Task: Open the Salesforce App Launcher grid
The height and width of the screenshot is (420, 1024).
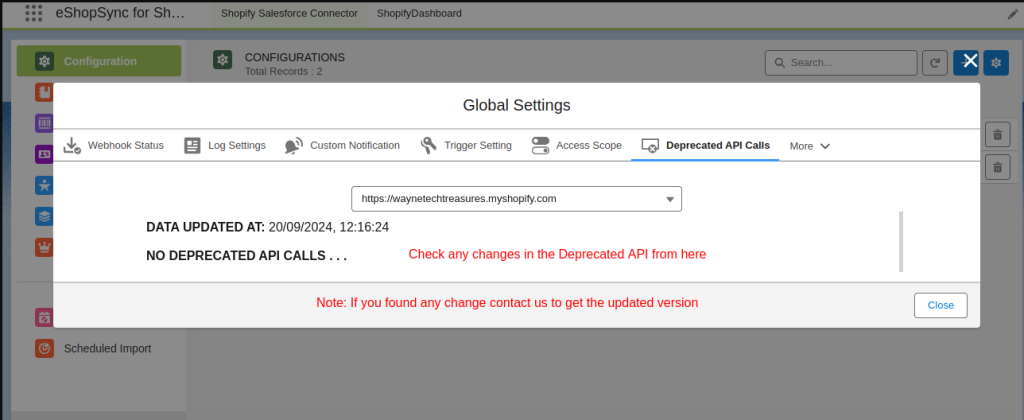Action: tap(33, 15)
